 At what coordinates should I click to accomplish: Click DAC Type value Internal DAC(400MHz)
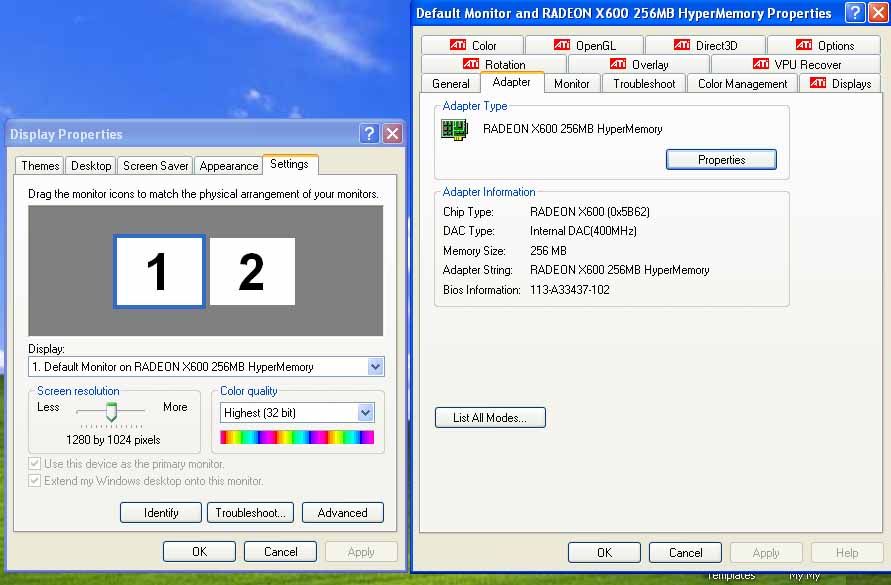(x=583, y=231)
